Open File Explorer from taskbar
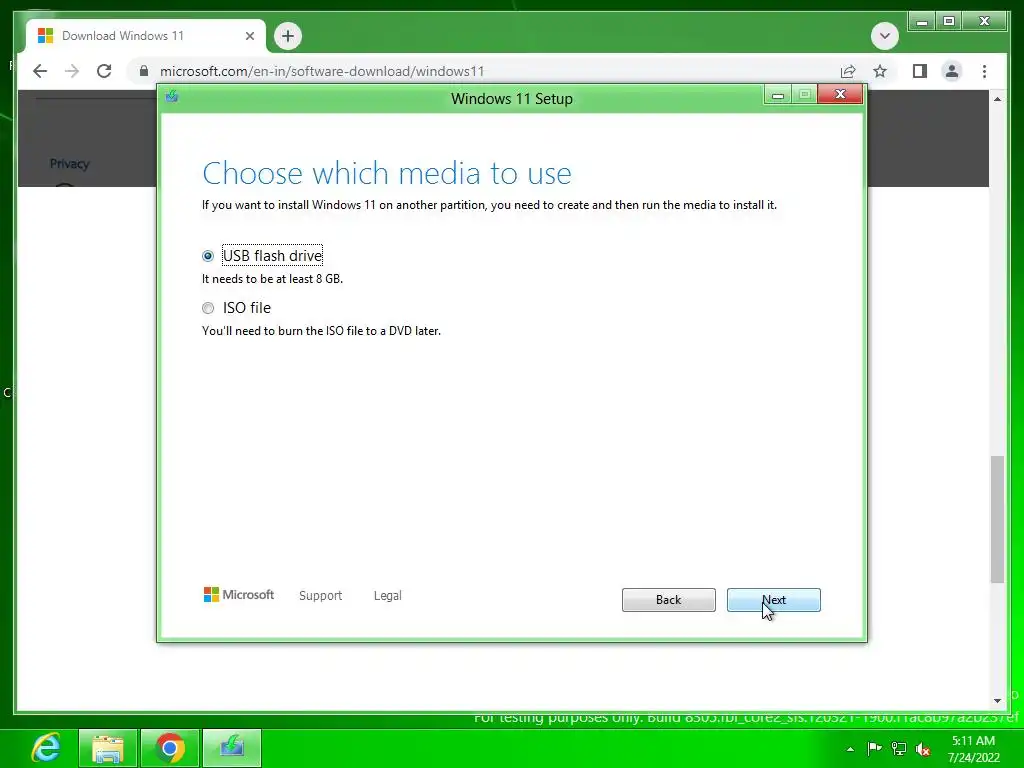 (108, 748)
